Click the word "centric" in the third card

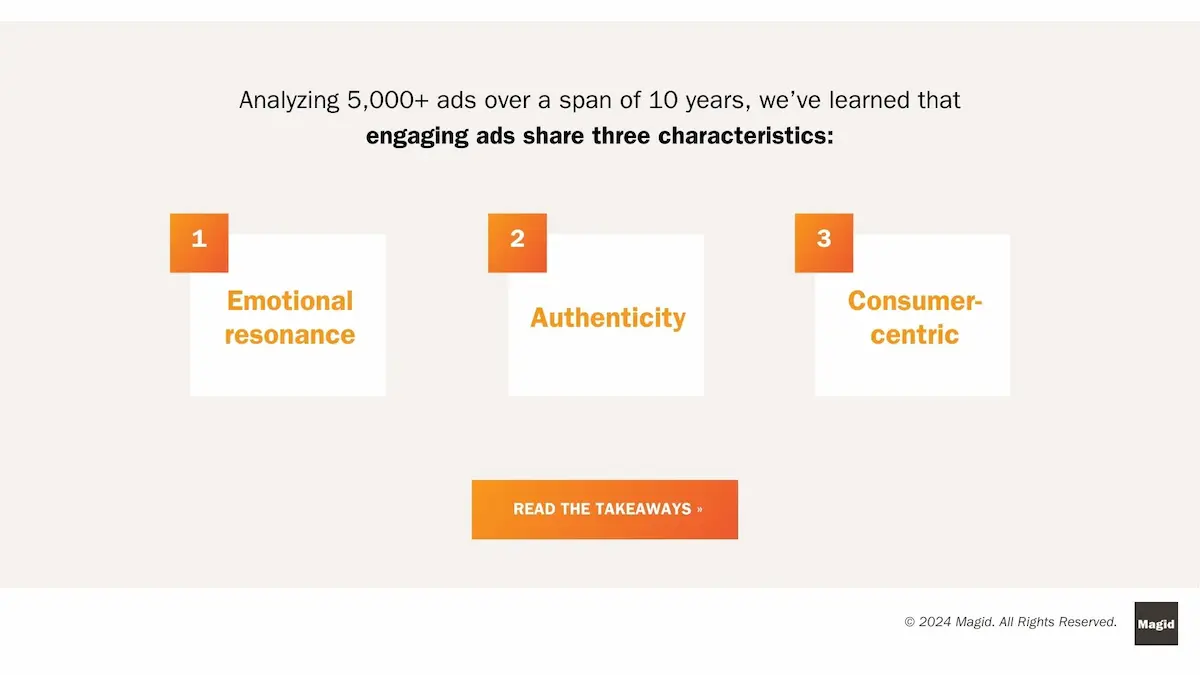(915, 335)
